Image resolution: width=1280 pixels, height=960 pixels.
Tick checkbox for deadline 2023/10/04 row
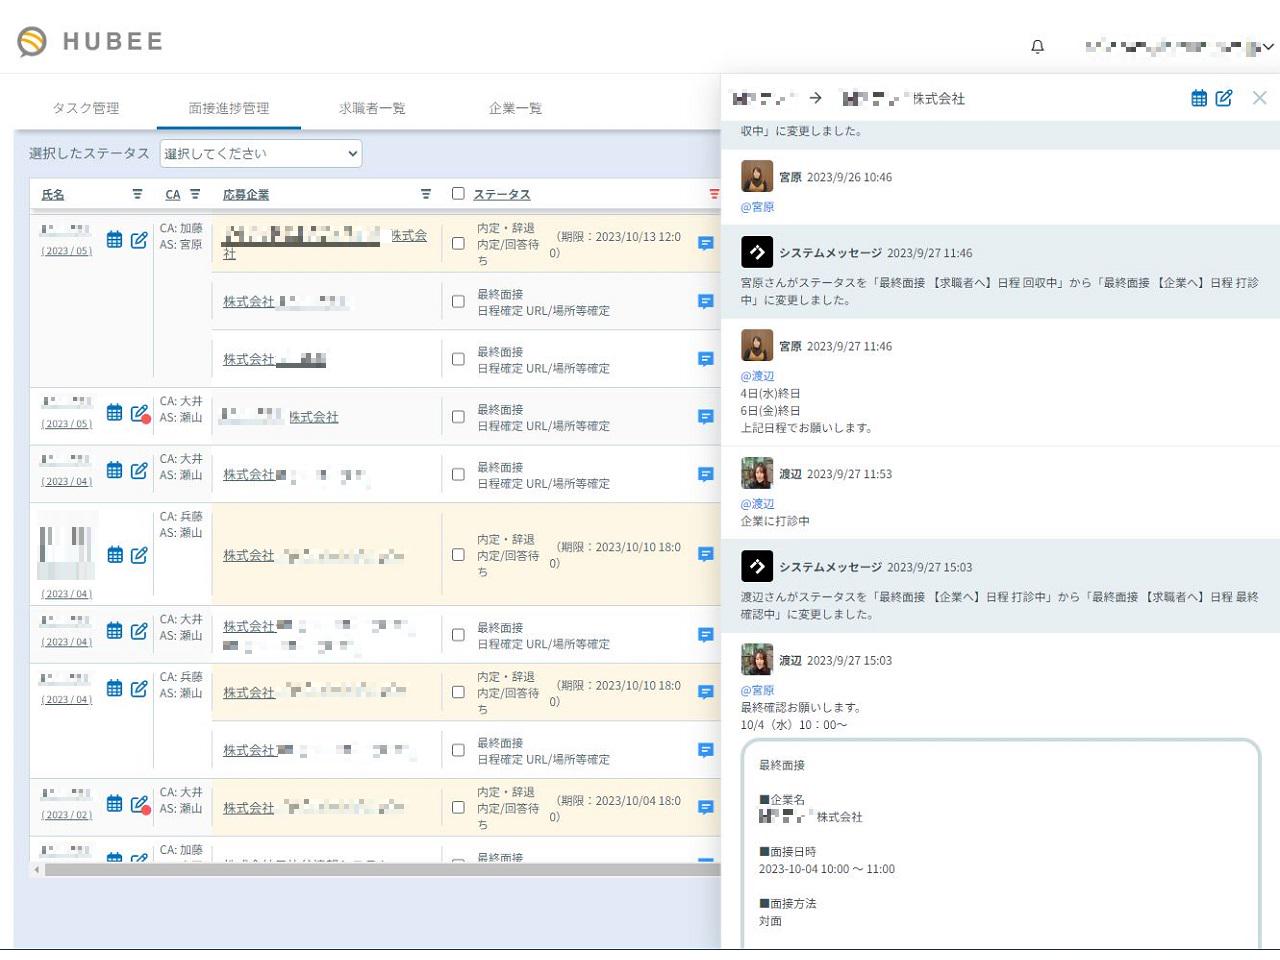458,807
